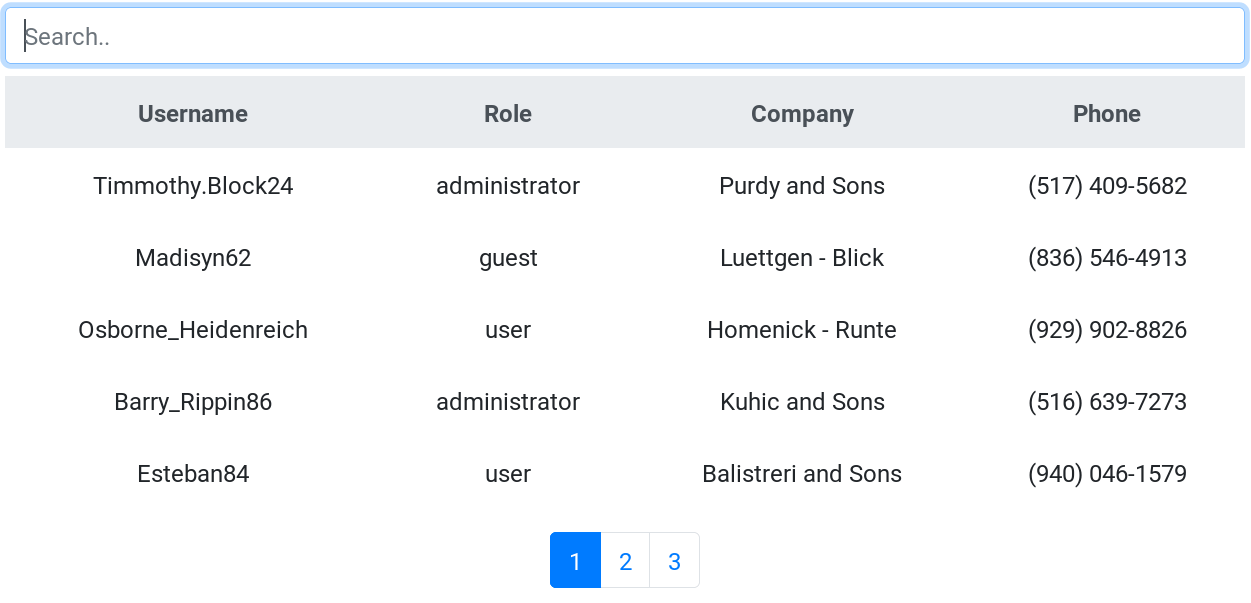The width and height of the screenshot is (1251, 603).
Task: Select the Osborne_Heidenreich row
Action: (193, 330)
